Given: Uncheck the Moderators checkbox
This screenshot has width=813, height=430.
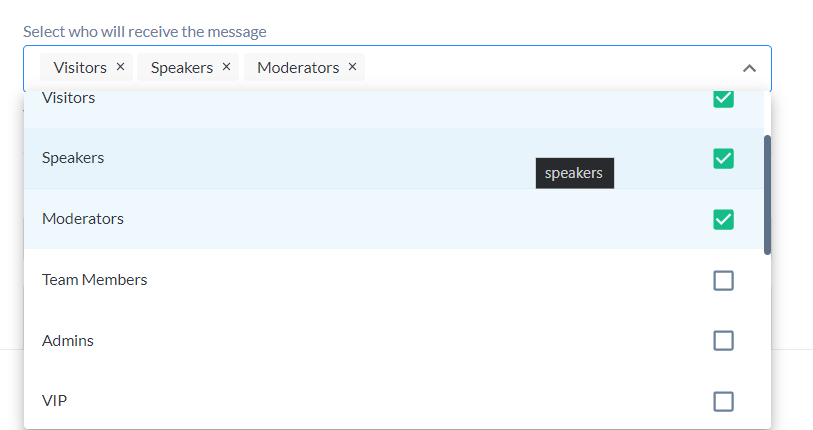Looking at the screenshot, I should click(723, 219).
